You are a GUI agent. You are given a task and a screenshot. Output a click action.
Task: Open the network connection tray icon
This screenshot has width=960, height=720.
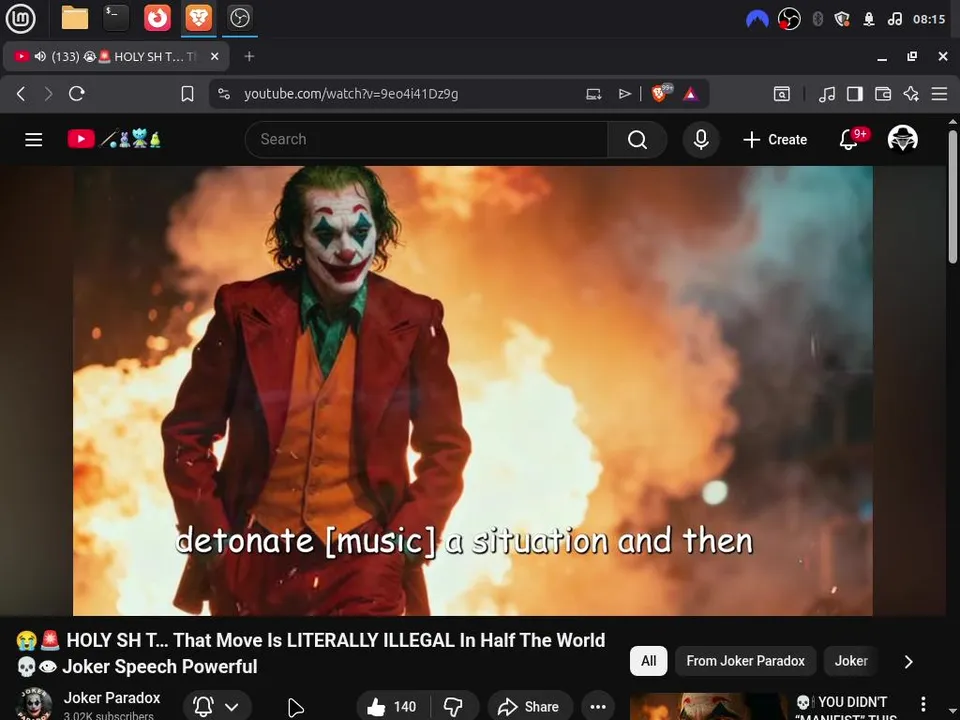(x=868, y=19)
